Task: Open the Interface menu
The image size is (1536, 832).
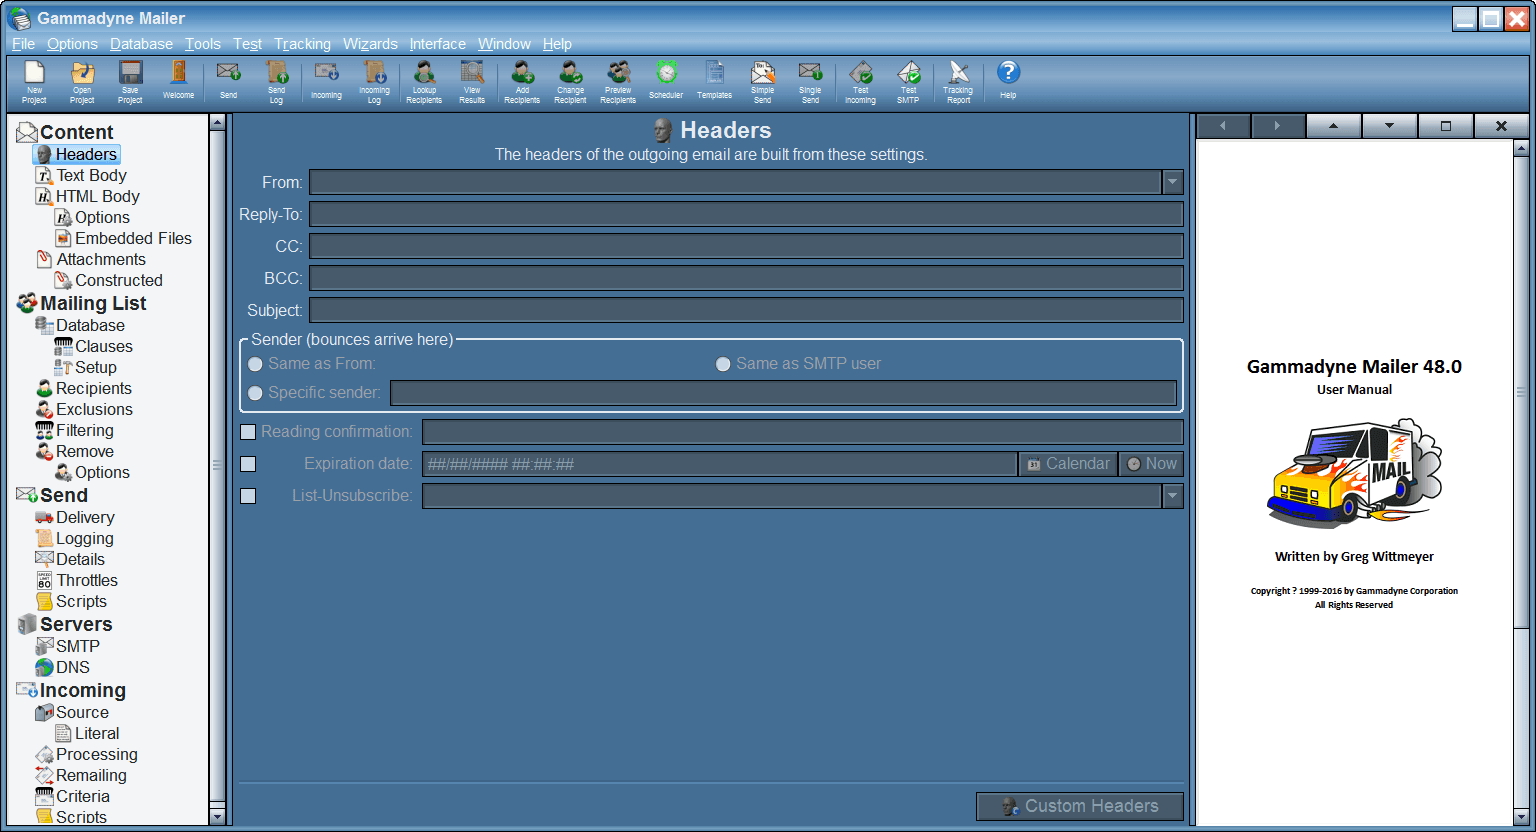Action: tap(437, 44)
